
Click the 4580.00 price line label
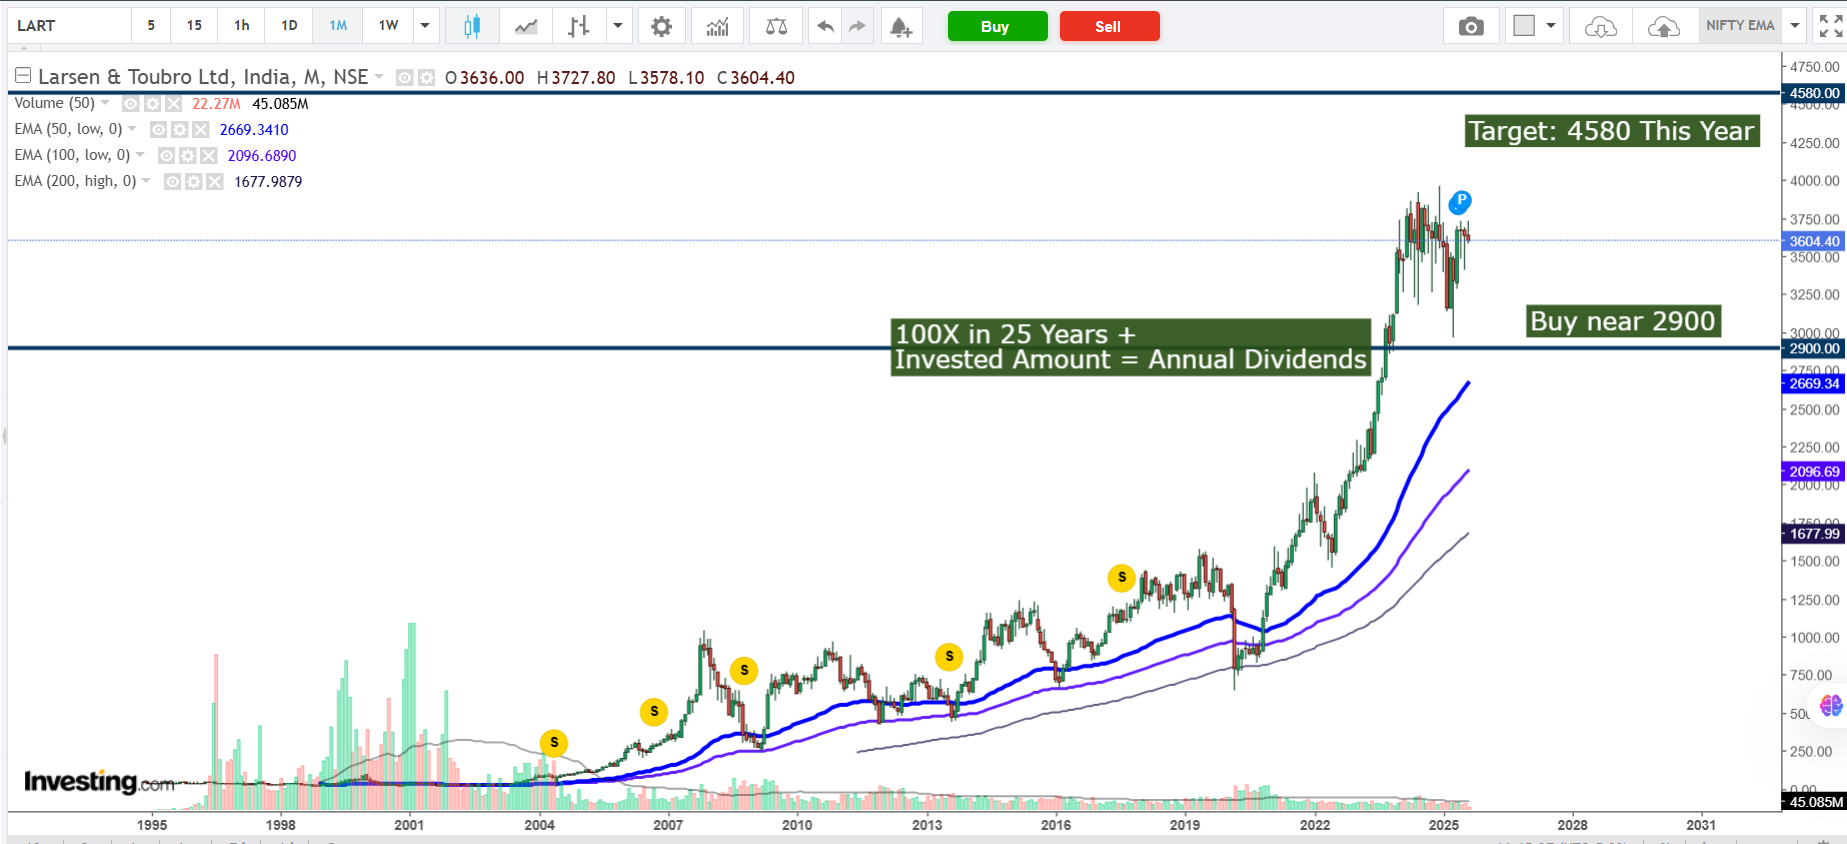tap(1814, 93)
